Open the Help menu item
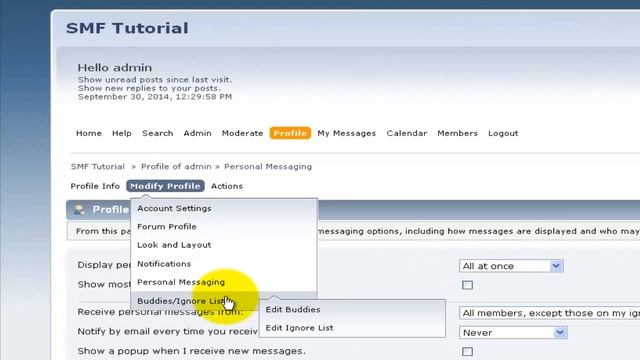 (x=122, y=133)
